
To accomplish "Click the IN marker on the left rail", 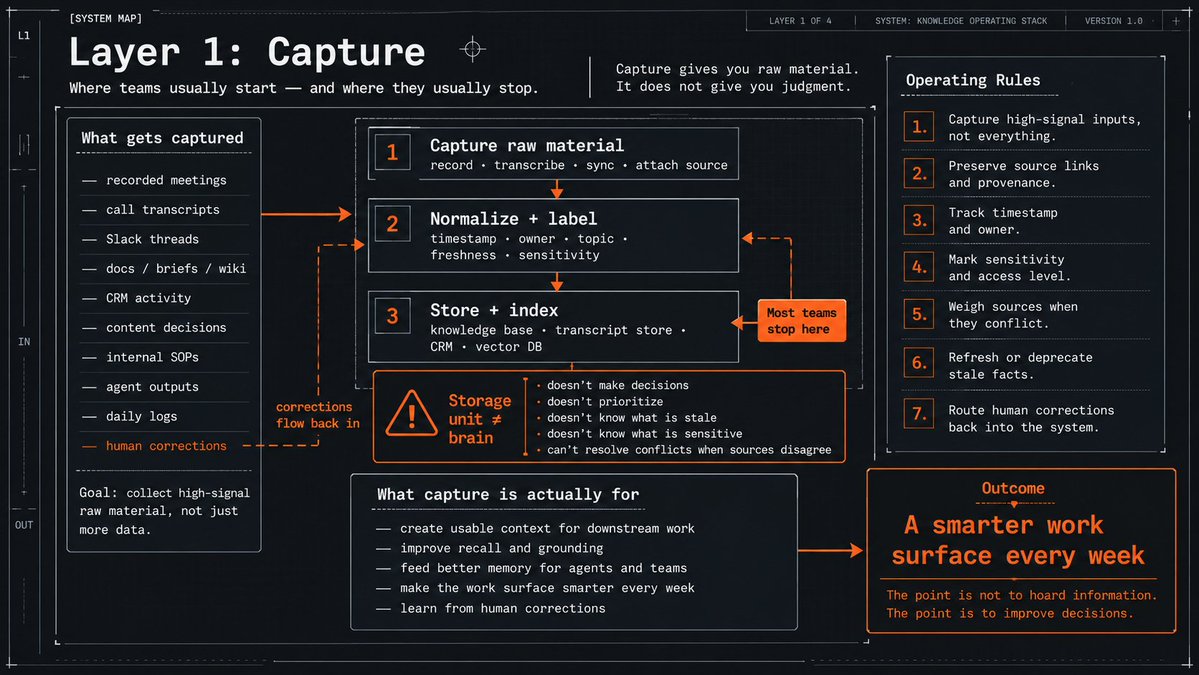I will tap(24, 342).
